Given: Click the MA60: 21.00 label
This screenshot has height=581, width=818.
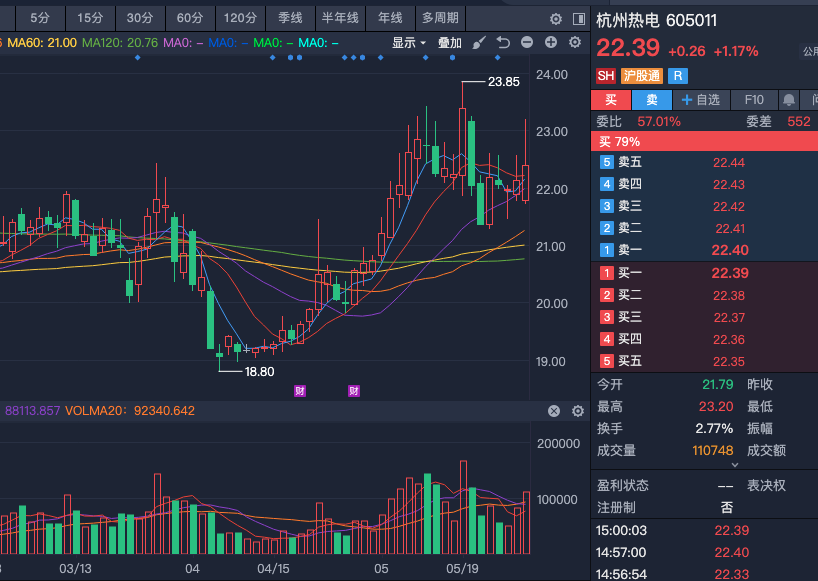Looking at the screenshot, I should (x=42, y=43).
